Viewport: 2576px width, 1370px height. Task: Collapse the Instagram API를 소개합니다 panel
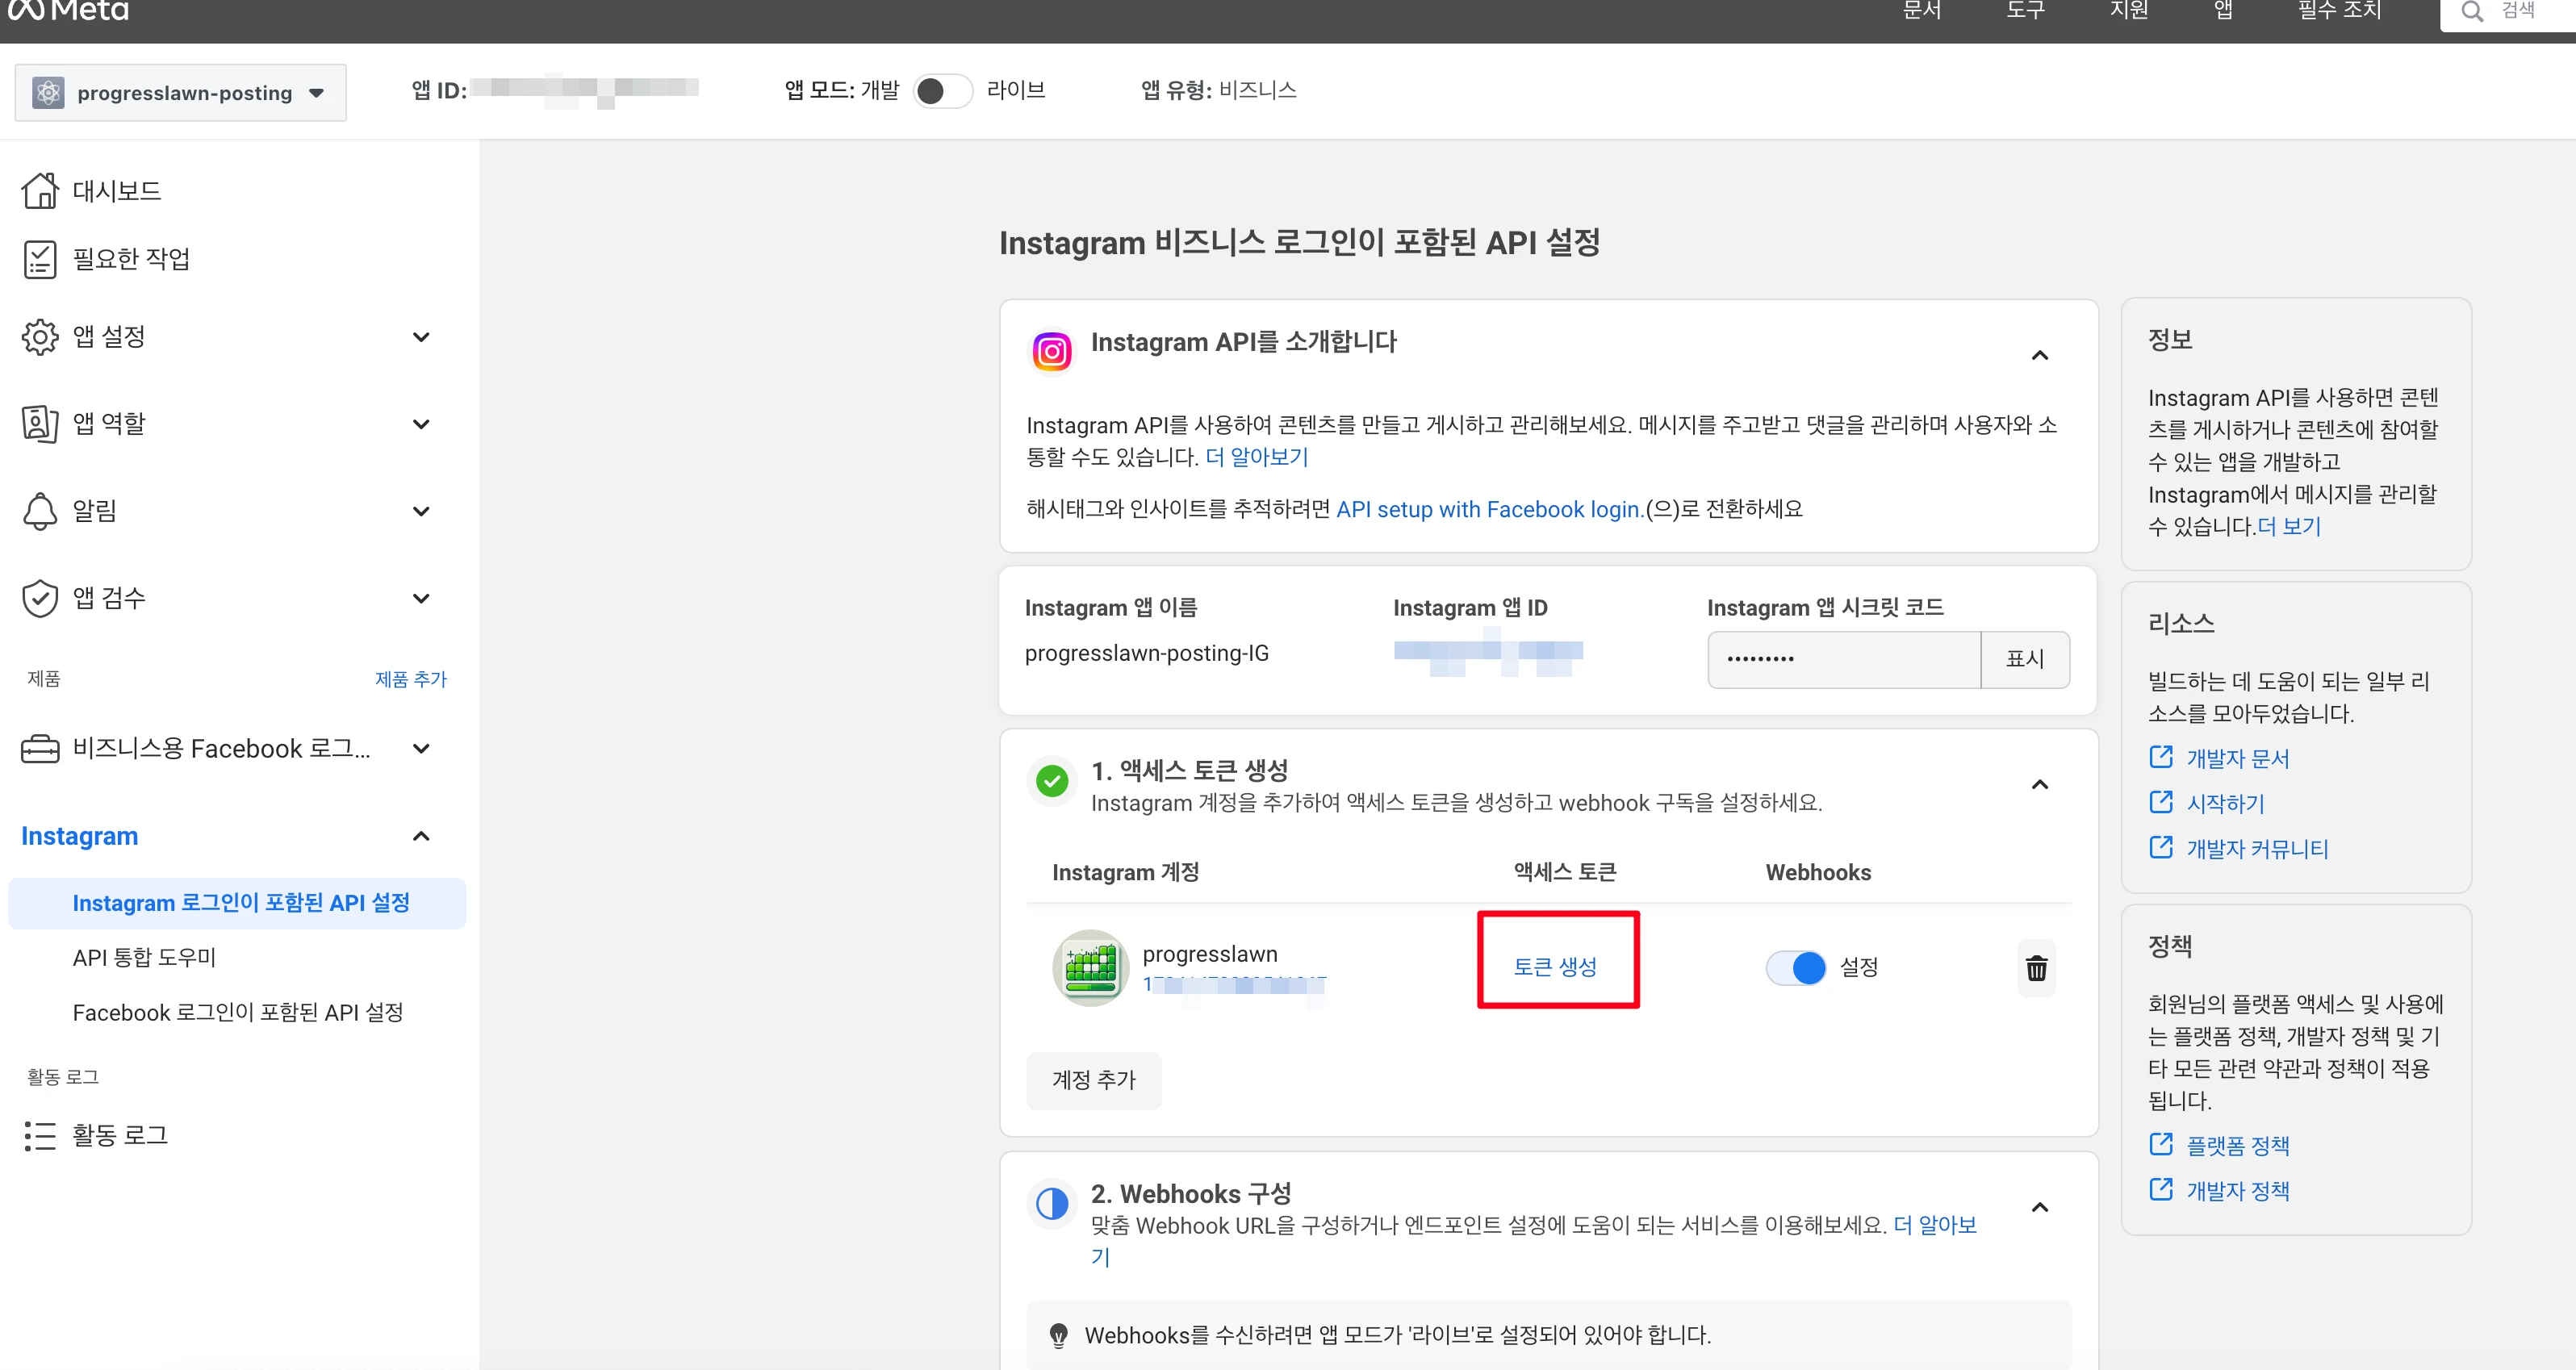point(2040,355)
